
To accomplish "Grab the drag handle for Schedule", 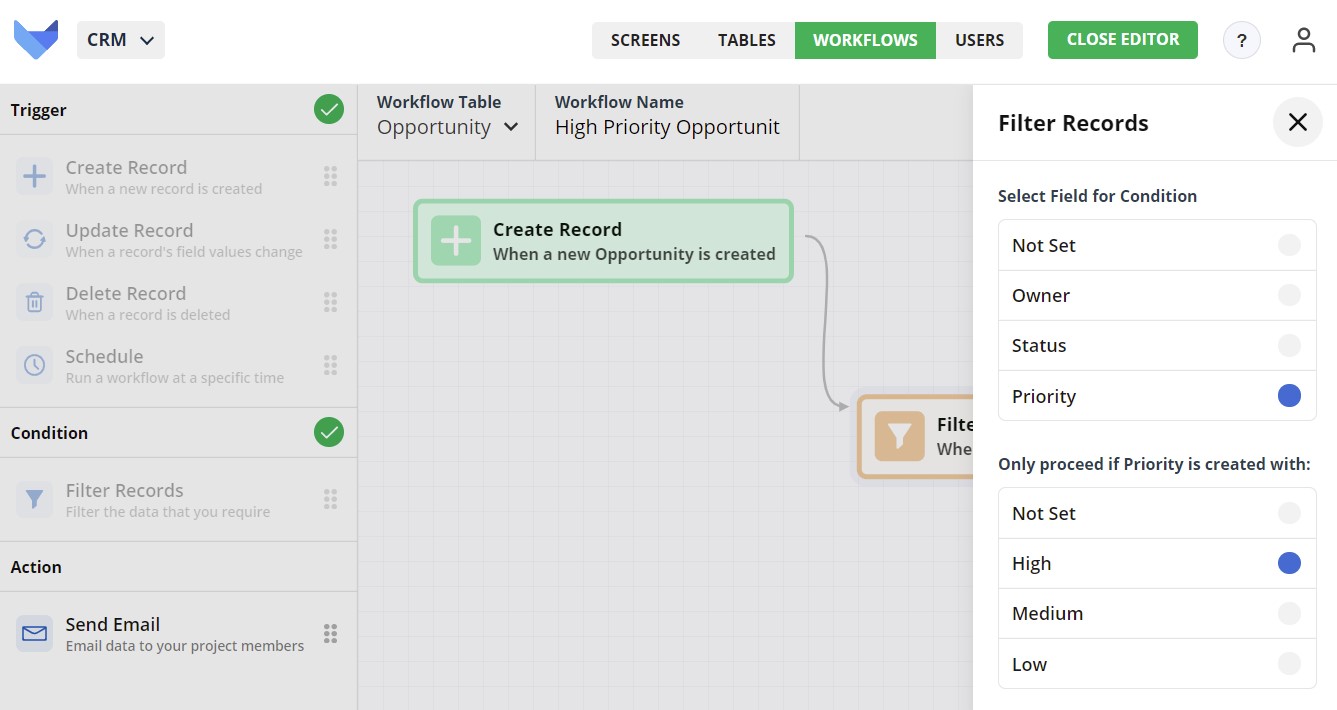I will click(330, 365).
